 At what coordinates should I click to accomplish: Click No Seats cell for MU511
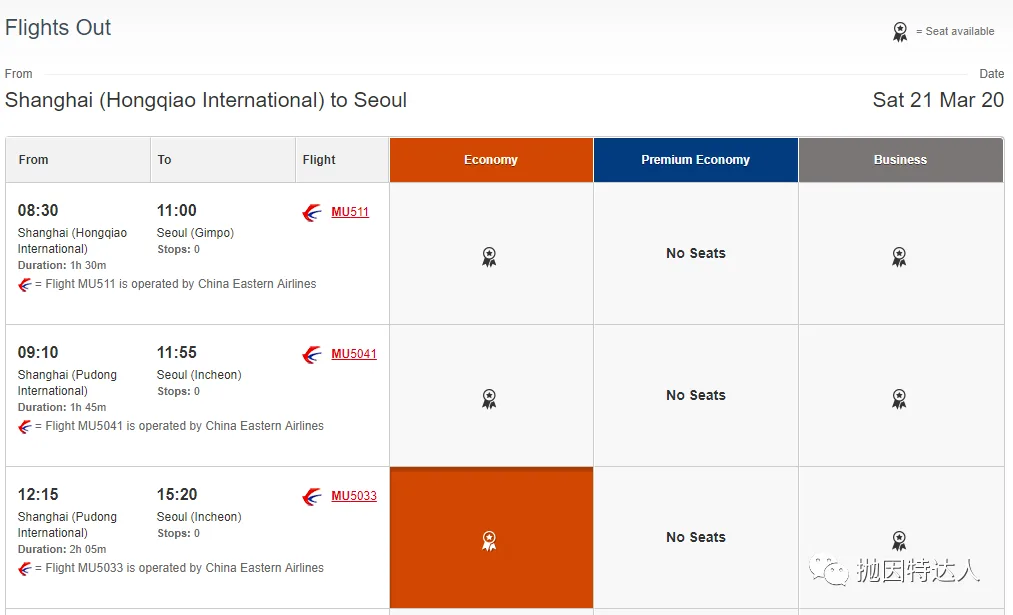tap(695, 254)
